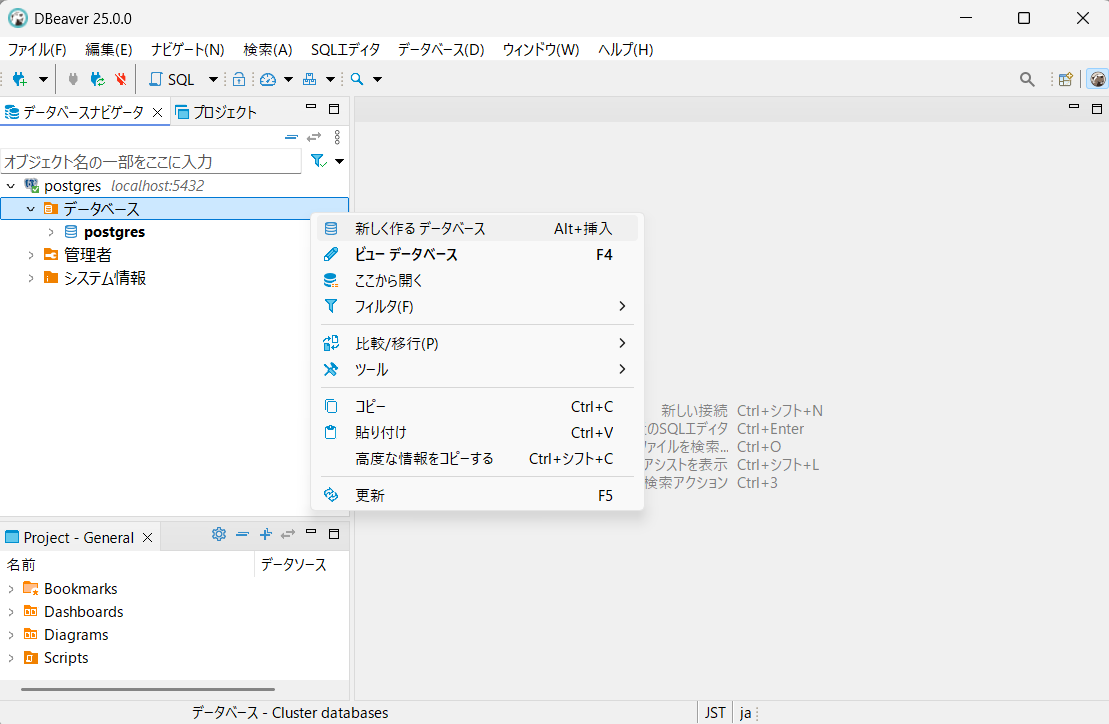This screenshot has width=1109, height=724.
Task: Collapse the データベース tree node
Action: coord(31,209)
